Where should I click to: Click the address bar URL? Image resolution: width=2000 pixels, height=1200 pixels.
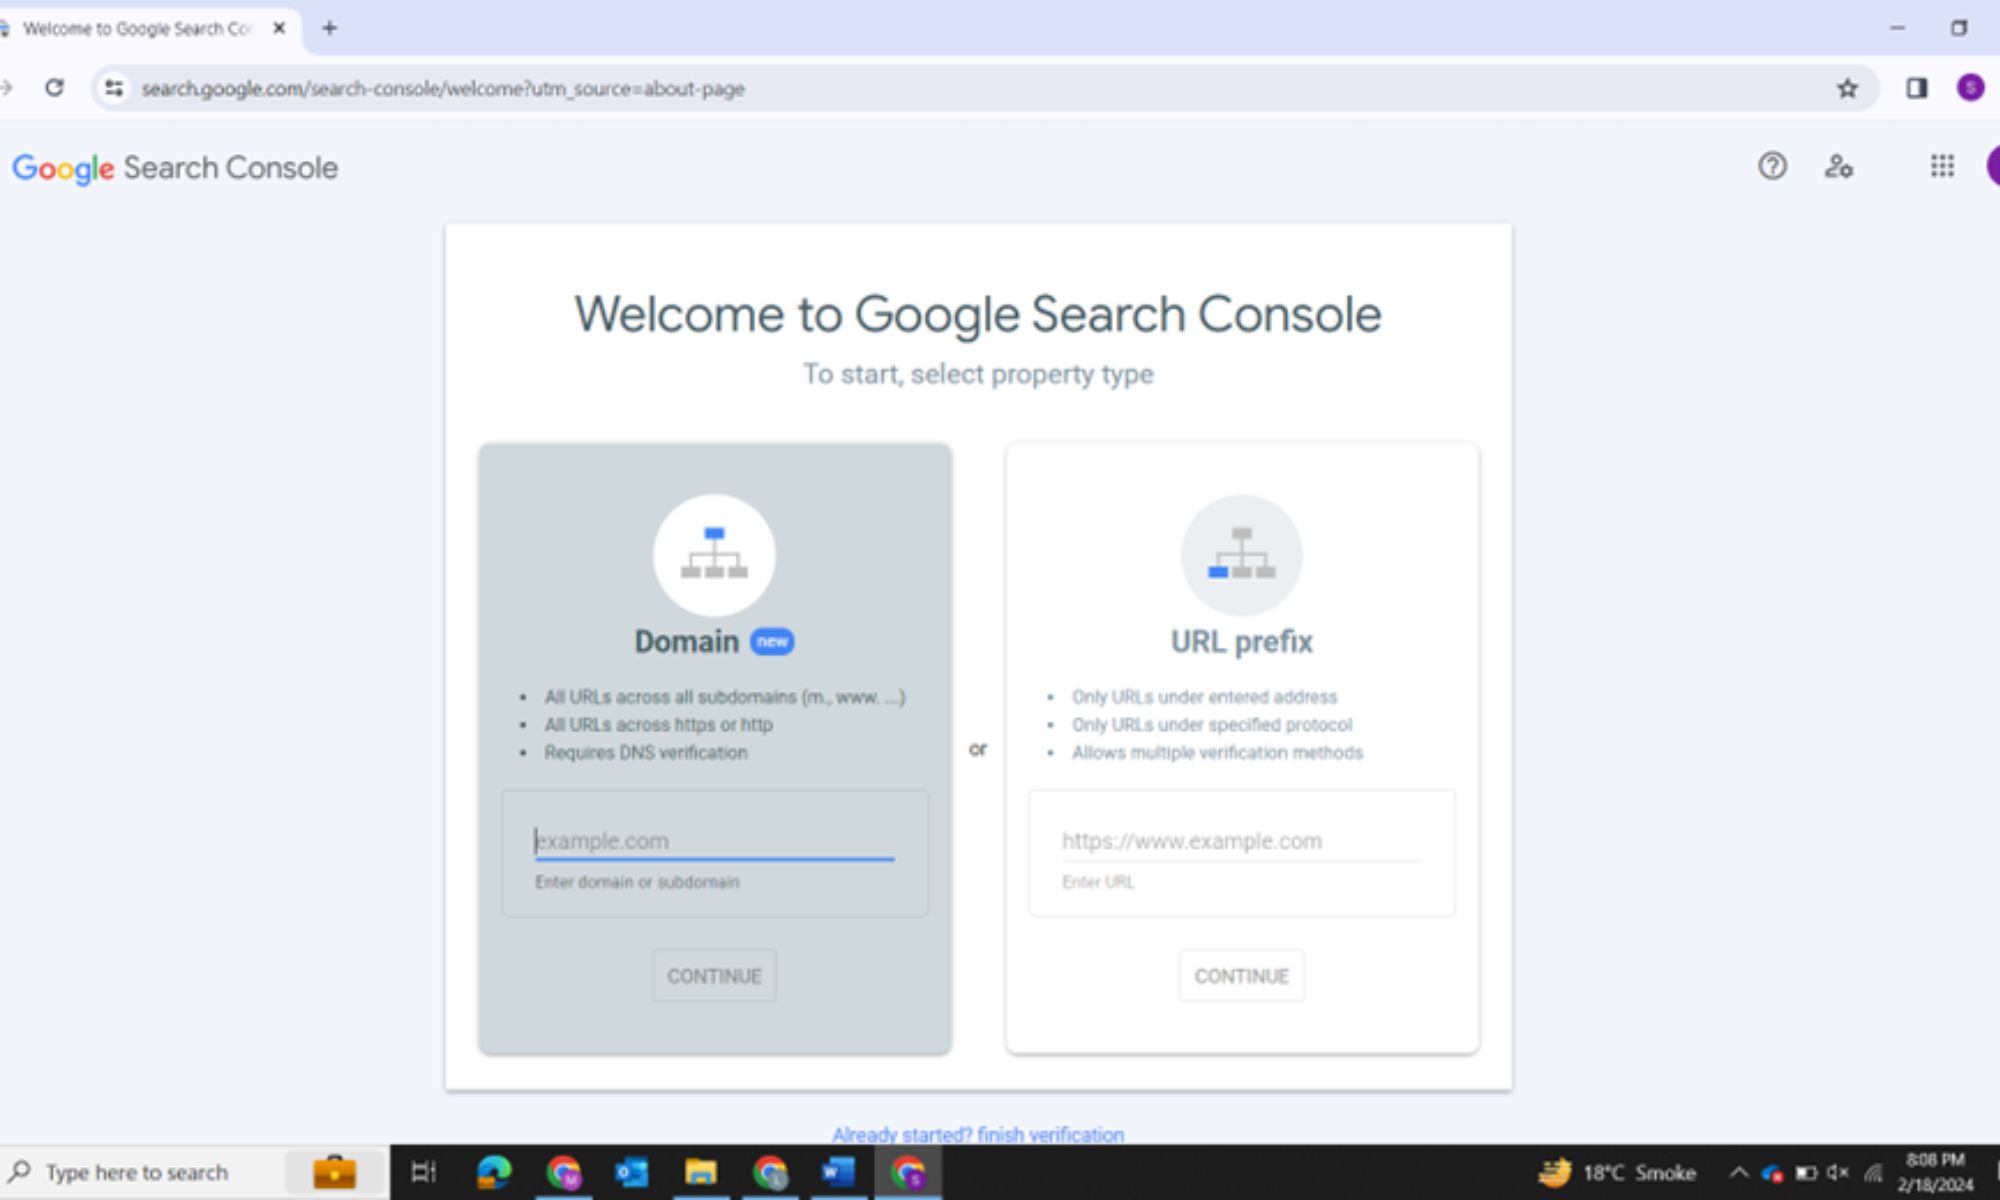point(443,88)
